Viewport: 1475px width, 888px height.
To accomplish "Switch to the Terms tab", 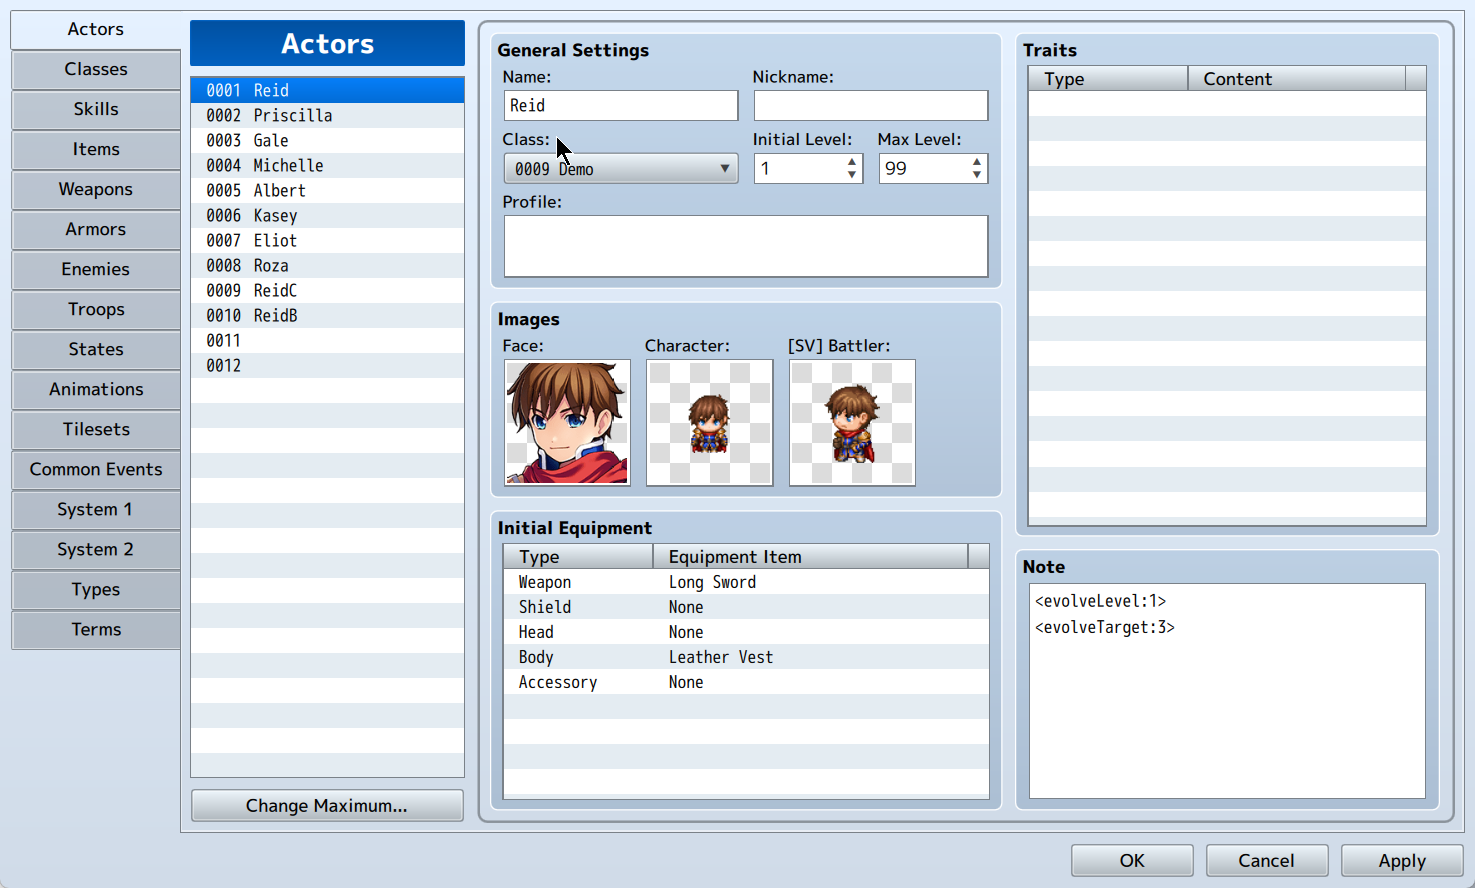I will (x=95, y=629).
